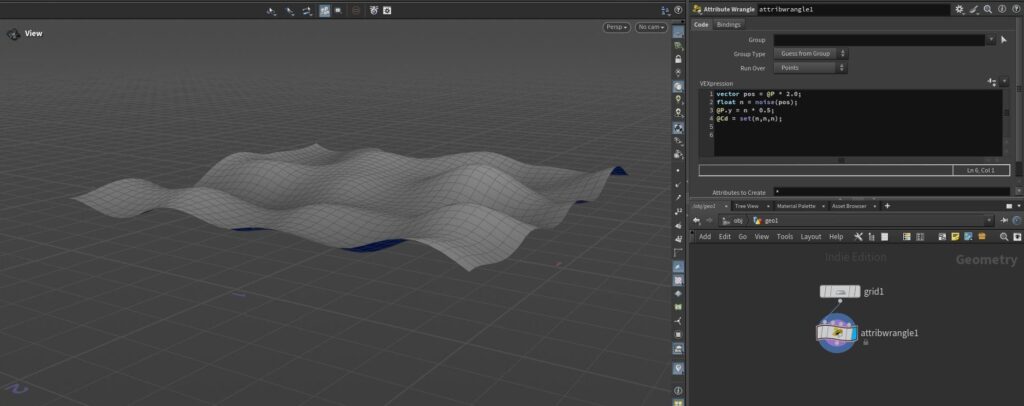Select the grid1 node
1024x406 pixels.
839,291
